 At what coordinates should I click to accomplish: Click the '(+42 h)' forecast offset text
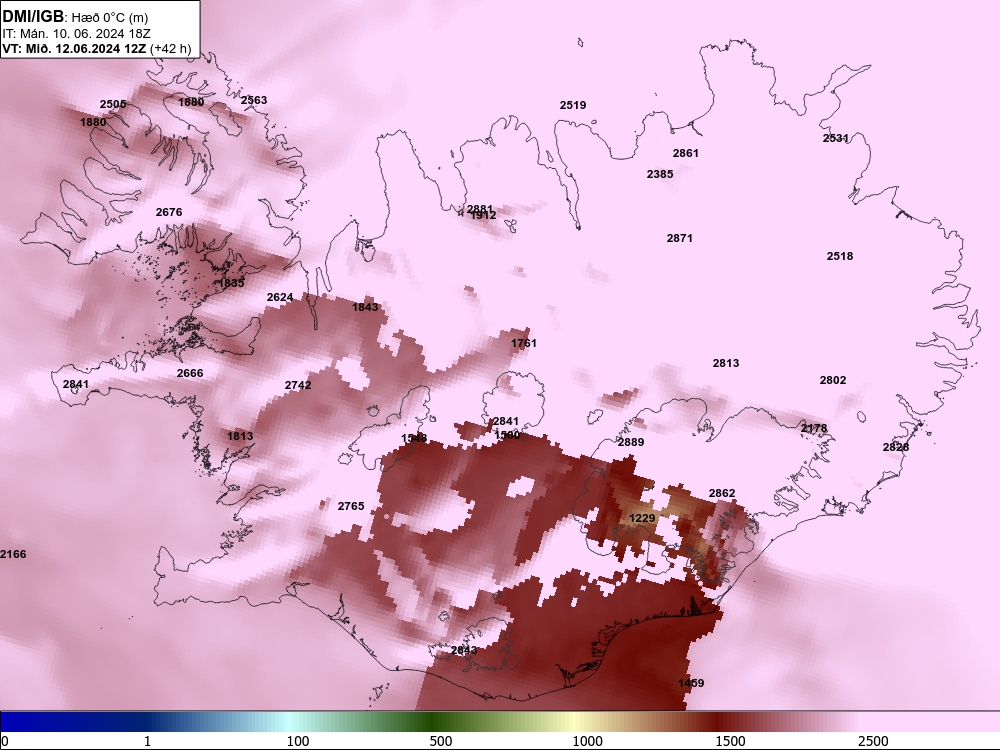click(x=170, y=48)
